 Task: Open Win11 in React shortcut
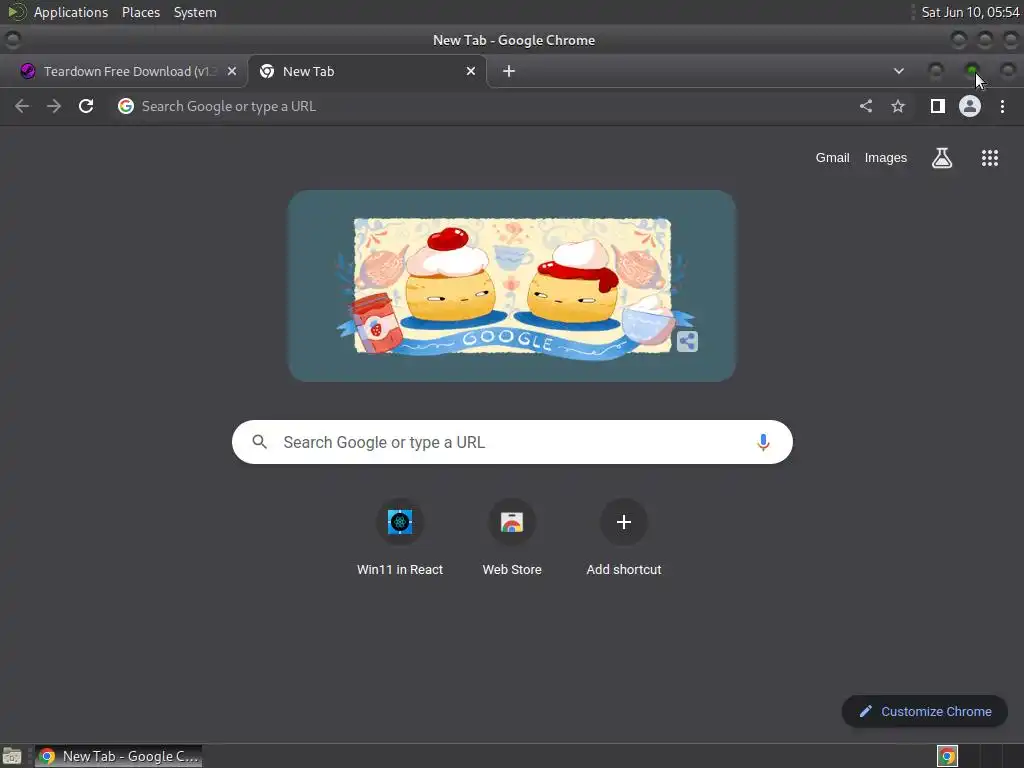(x=400, y=538)
